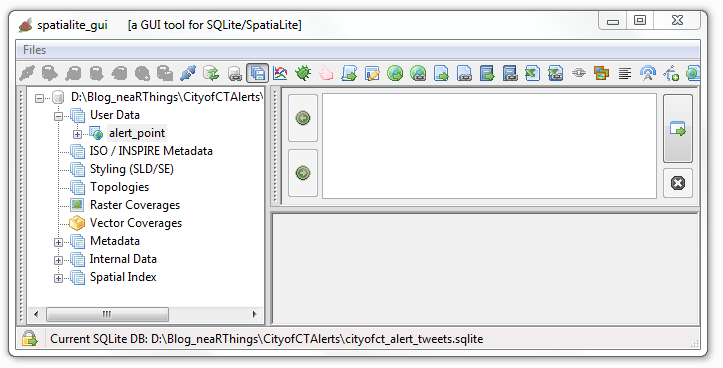Click the blue plug disconnect database icon
The height and width of the screenshot is (368, 723).
tap(188, 73)
